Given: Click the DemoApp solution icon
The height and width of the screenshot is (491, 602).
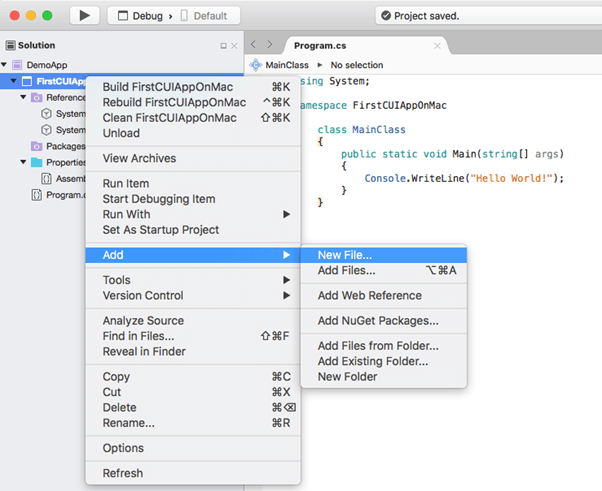Looking at the screenshot, I should [x=17, y=65].
